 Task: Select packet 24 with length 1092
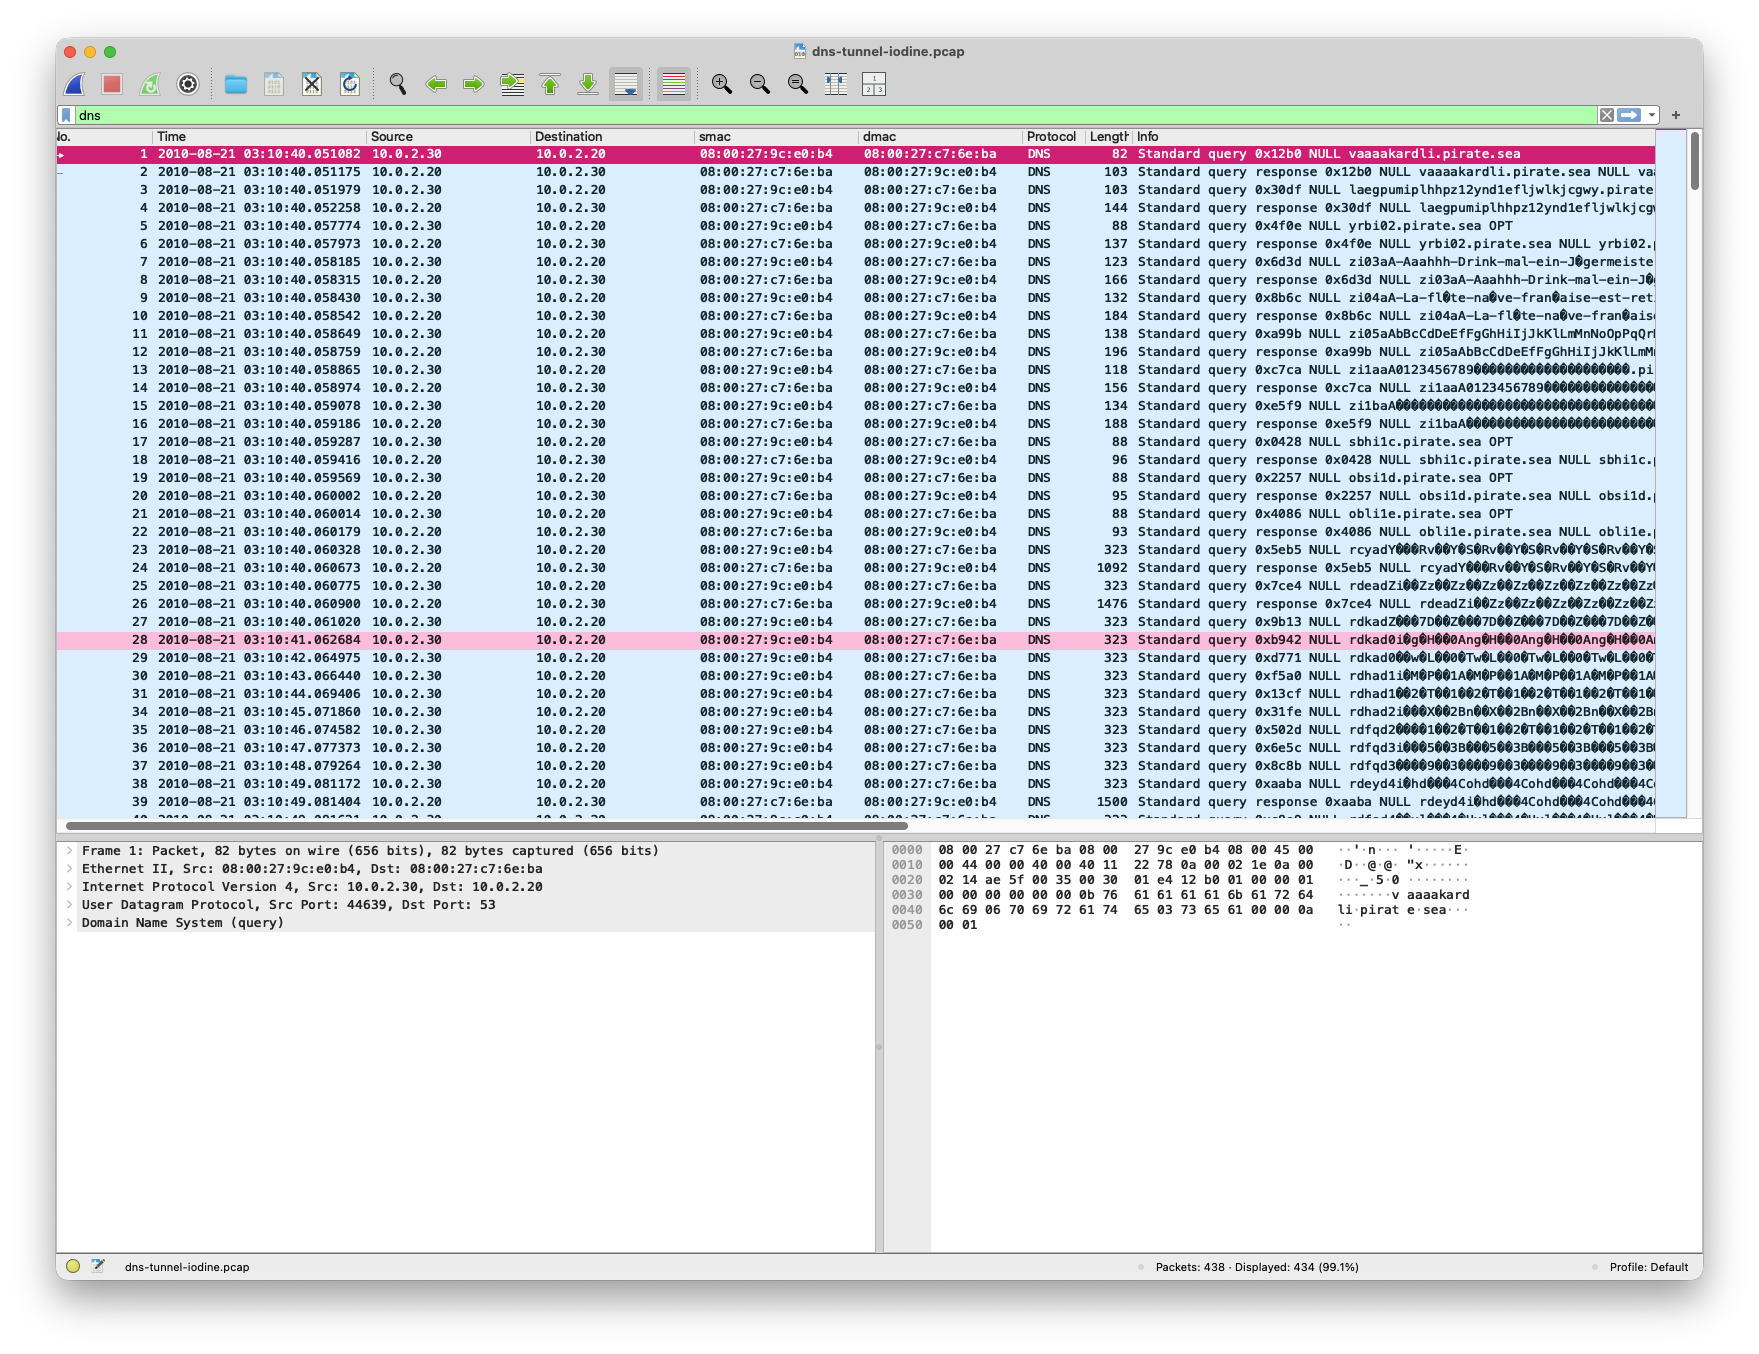point(855,568)
